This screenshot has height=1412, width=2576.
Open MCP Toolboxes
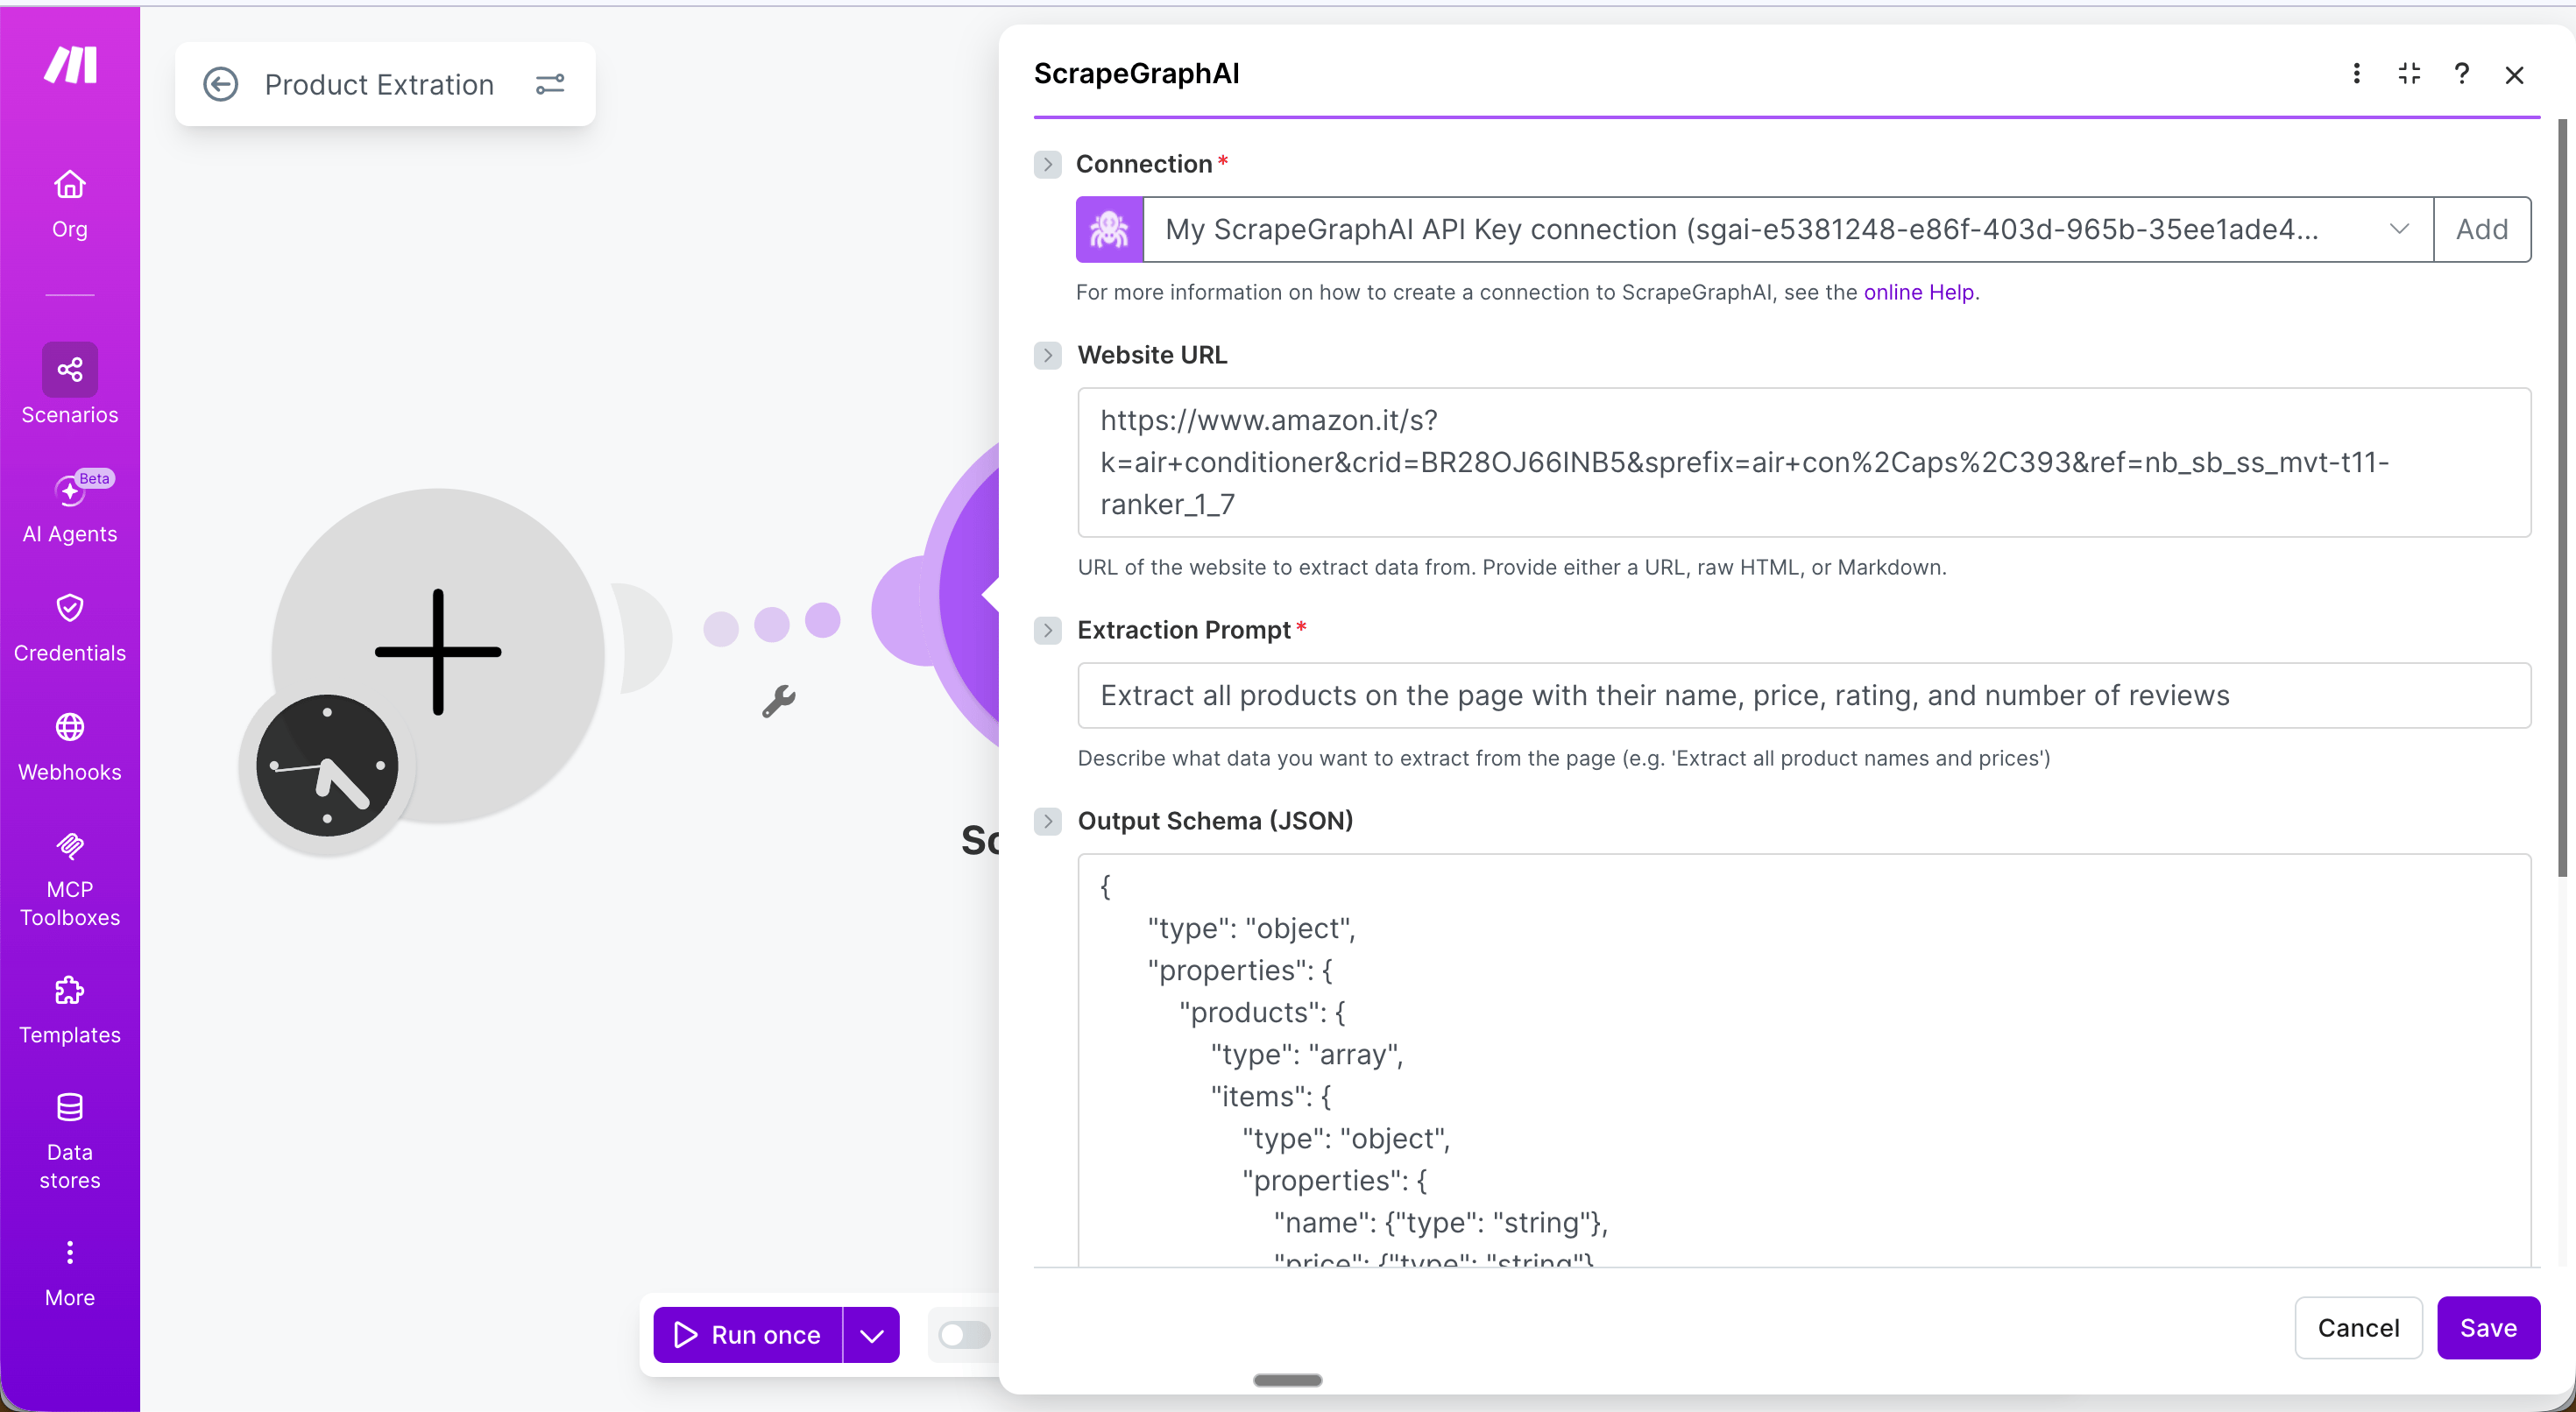[x=70, y=880]
